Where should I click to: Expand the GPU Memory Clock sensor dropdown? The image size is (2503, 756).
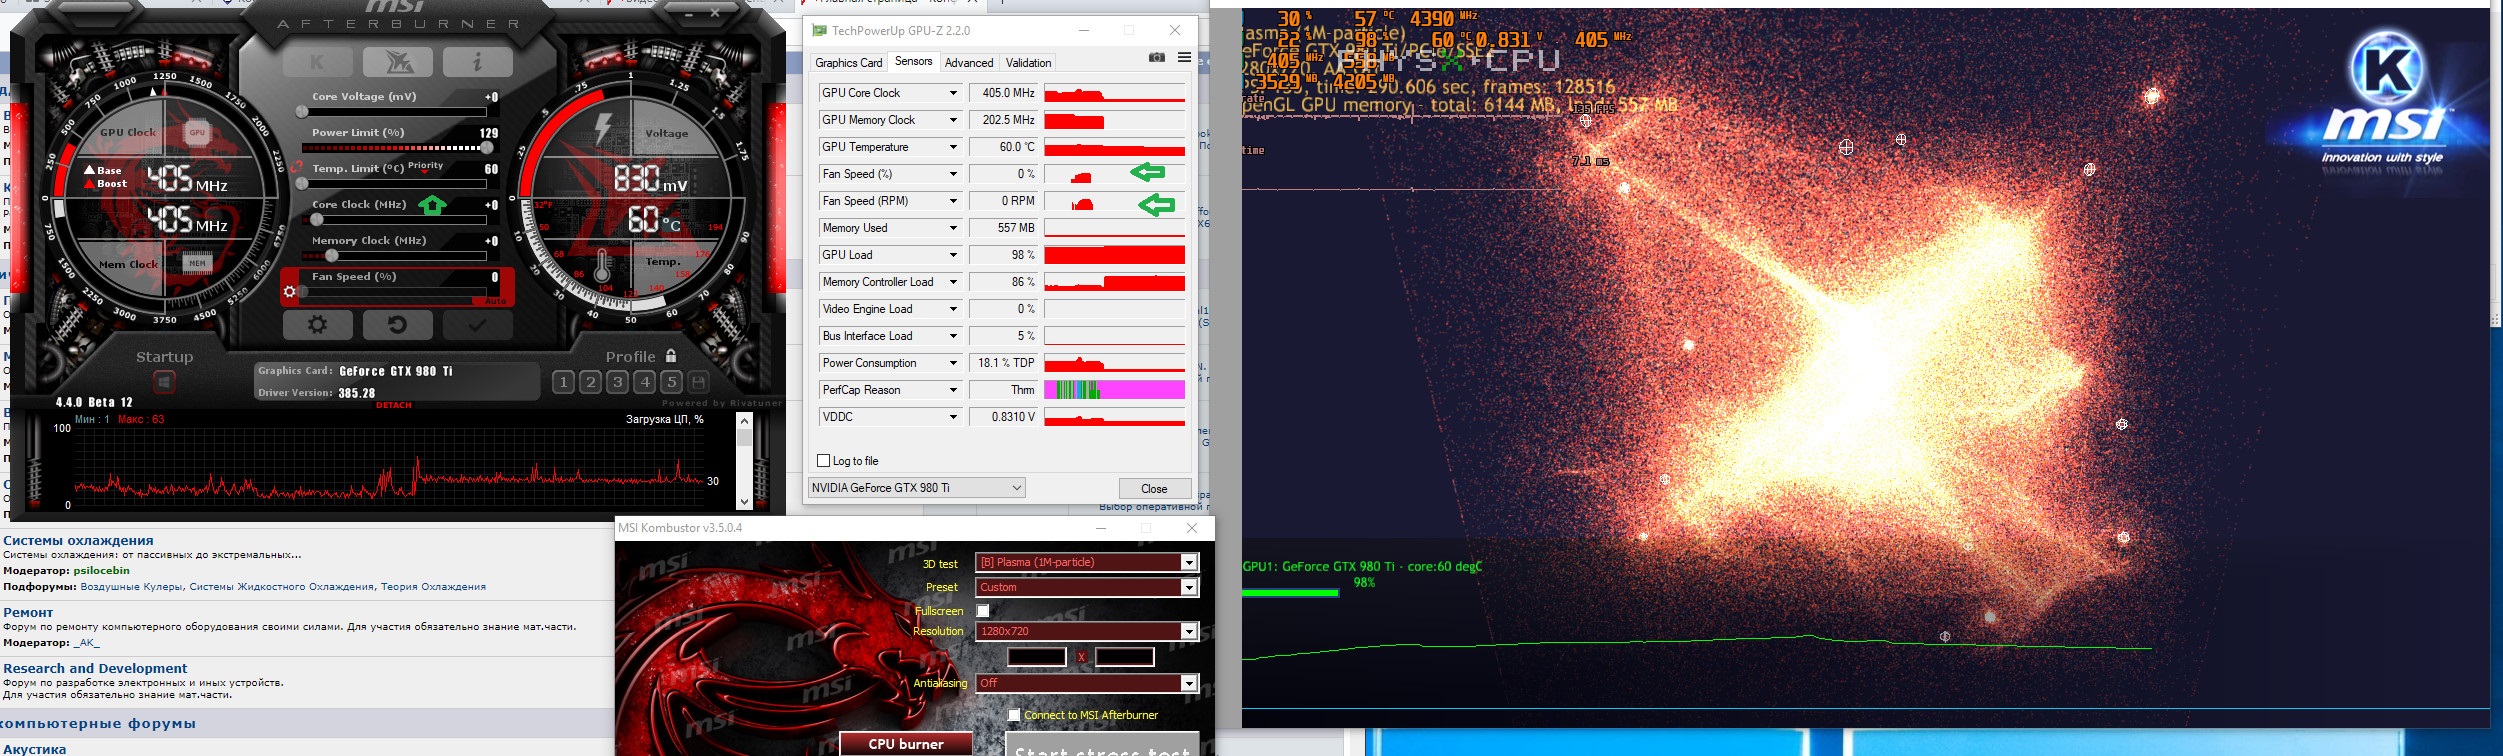click(x=953, y=120)
